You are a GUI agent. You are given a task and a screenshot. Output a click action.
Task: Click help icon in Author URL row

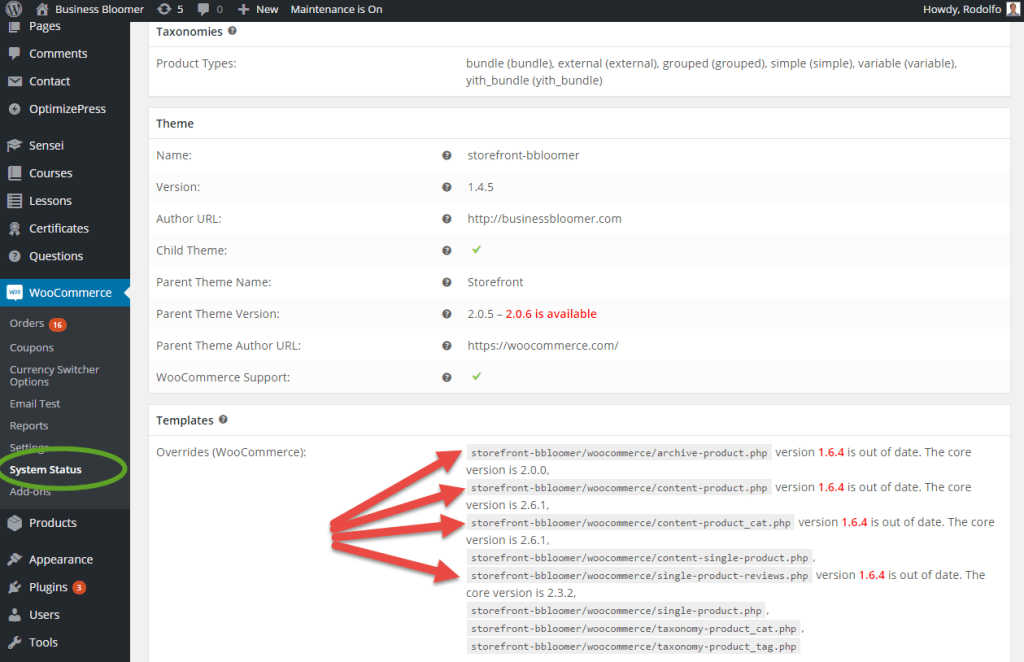pyautogui.click(x=447, y=219)
